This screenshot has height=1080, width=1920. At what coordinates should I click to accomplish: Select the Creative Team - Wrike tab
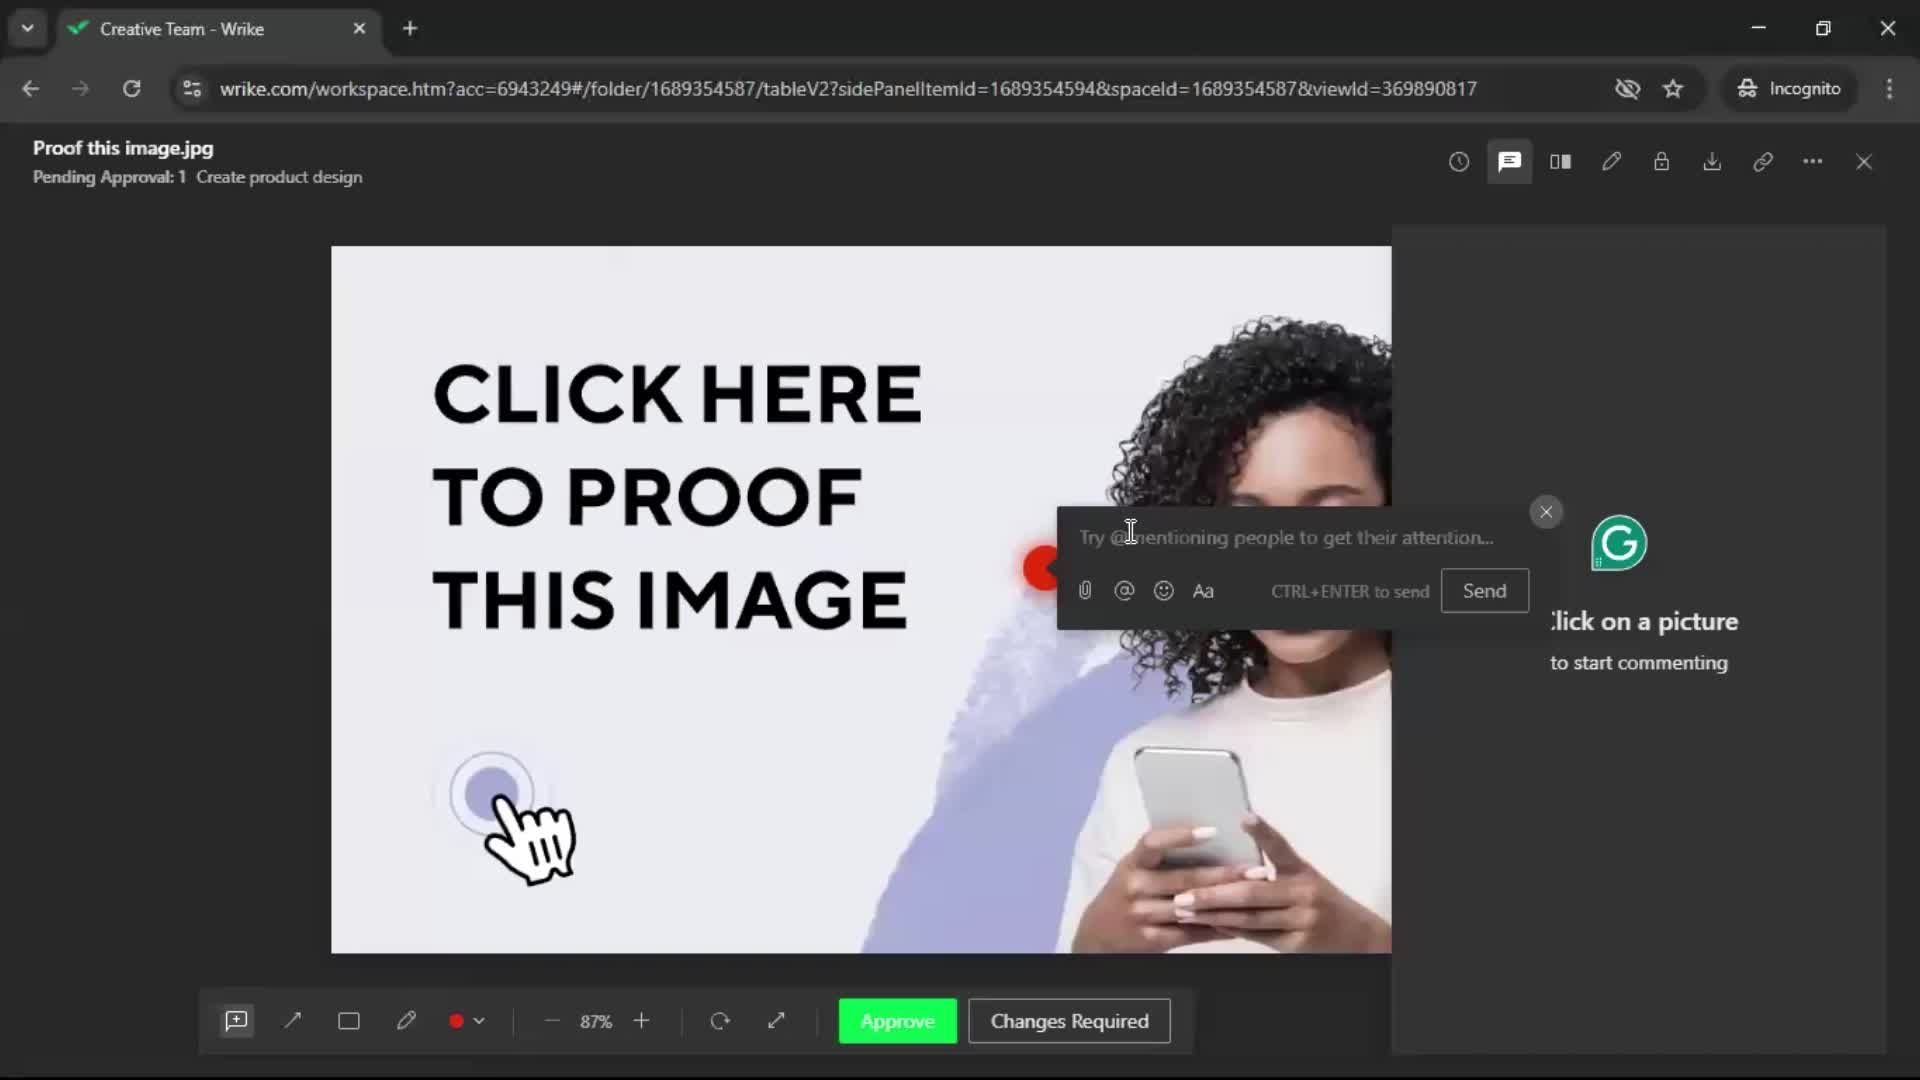(216, 29)
